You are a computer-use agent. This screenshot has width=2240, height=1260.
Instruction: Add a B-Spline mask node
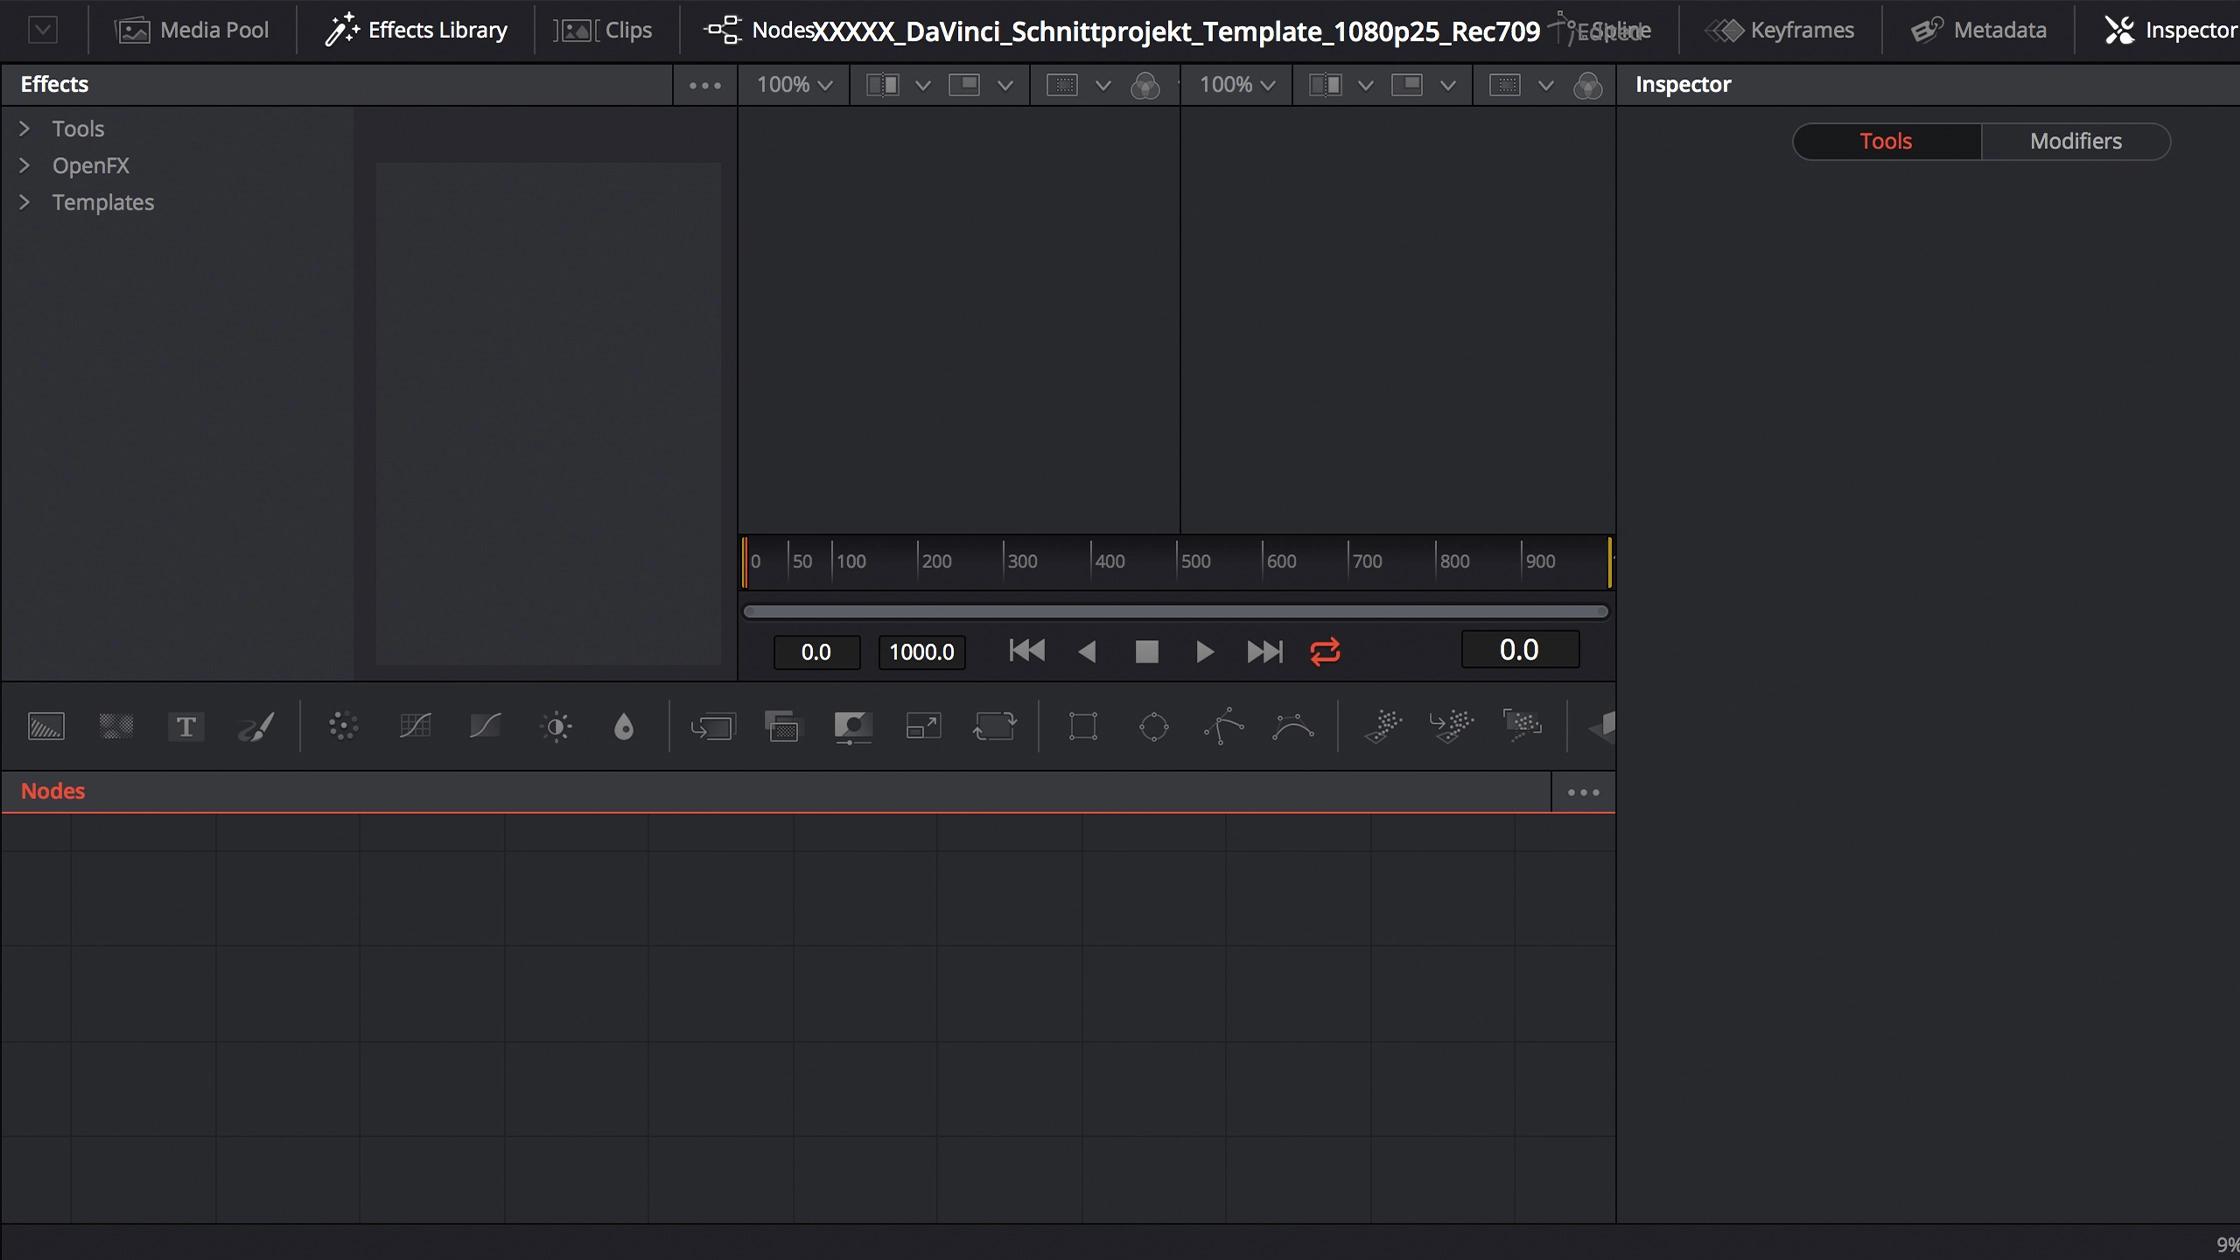[1293, 726]
